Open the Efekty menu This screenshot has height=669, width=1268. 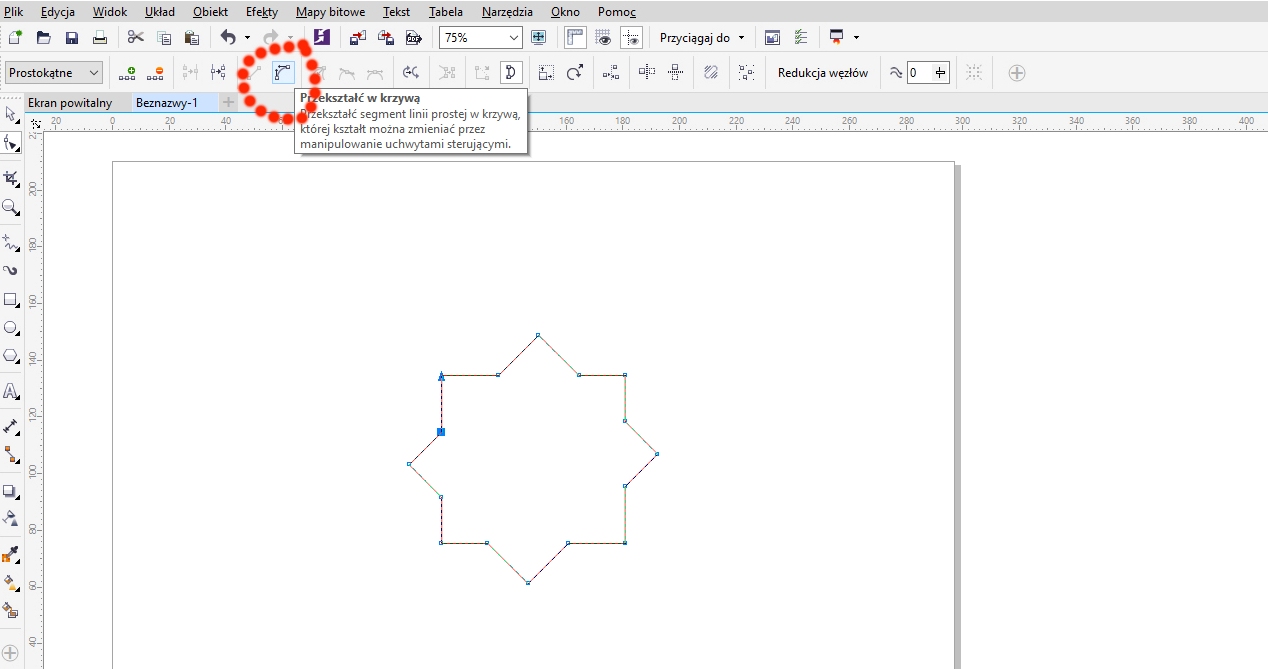(261, 12)
